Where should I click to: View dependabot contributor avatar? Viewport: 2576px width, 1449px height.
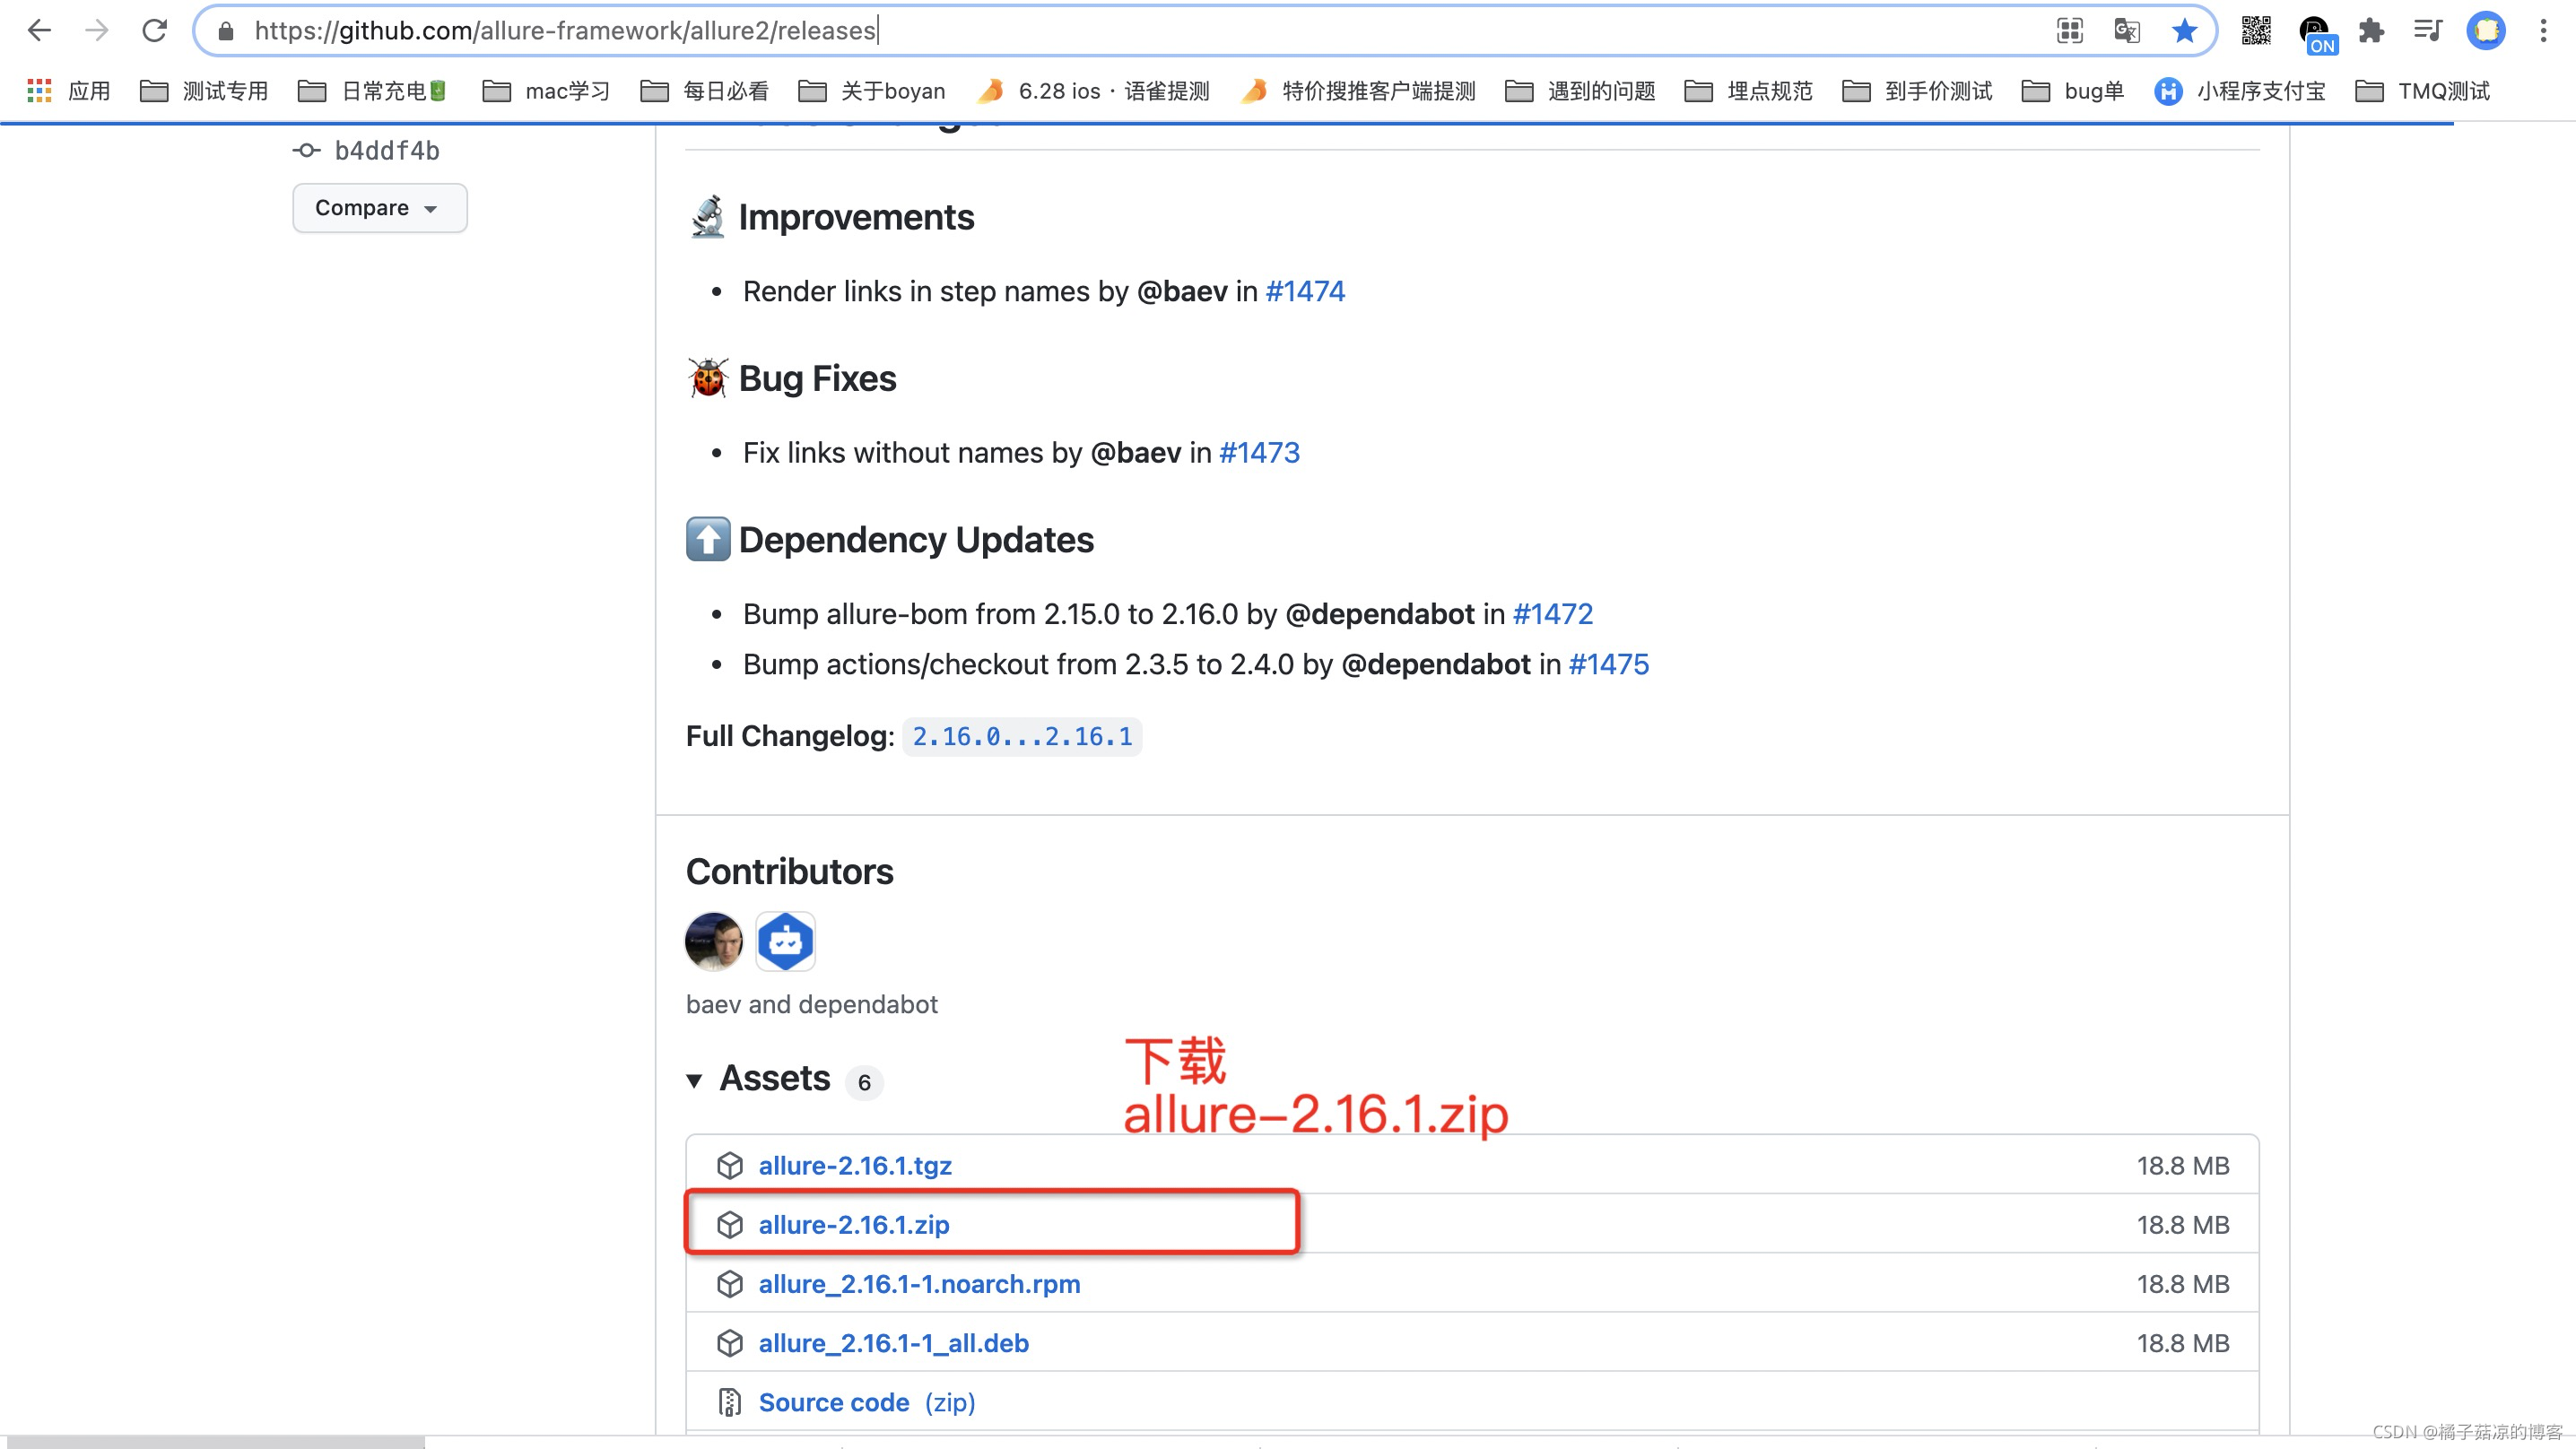[x=785, y=941]
